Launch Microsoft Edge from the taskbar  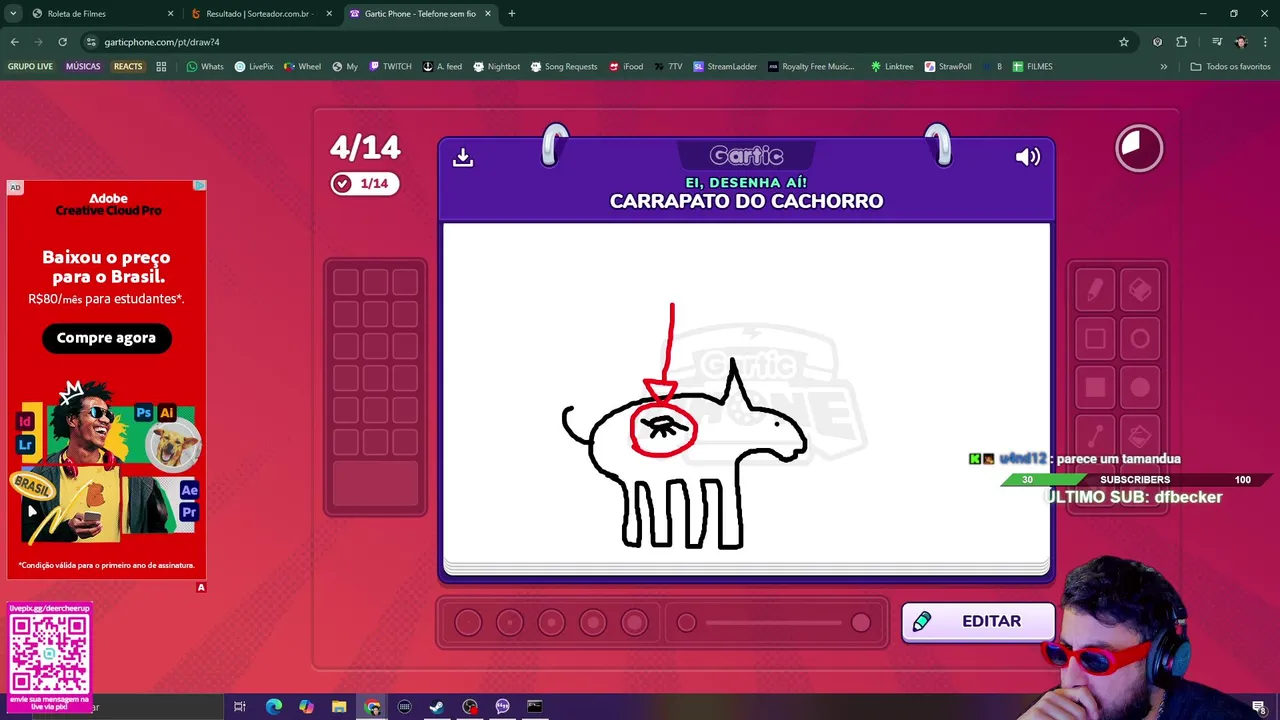(x=273, y=707)
